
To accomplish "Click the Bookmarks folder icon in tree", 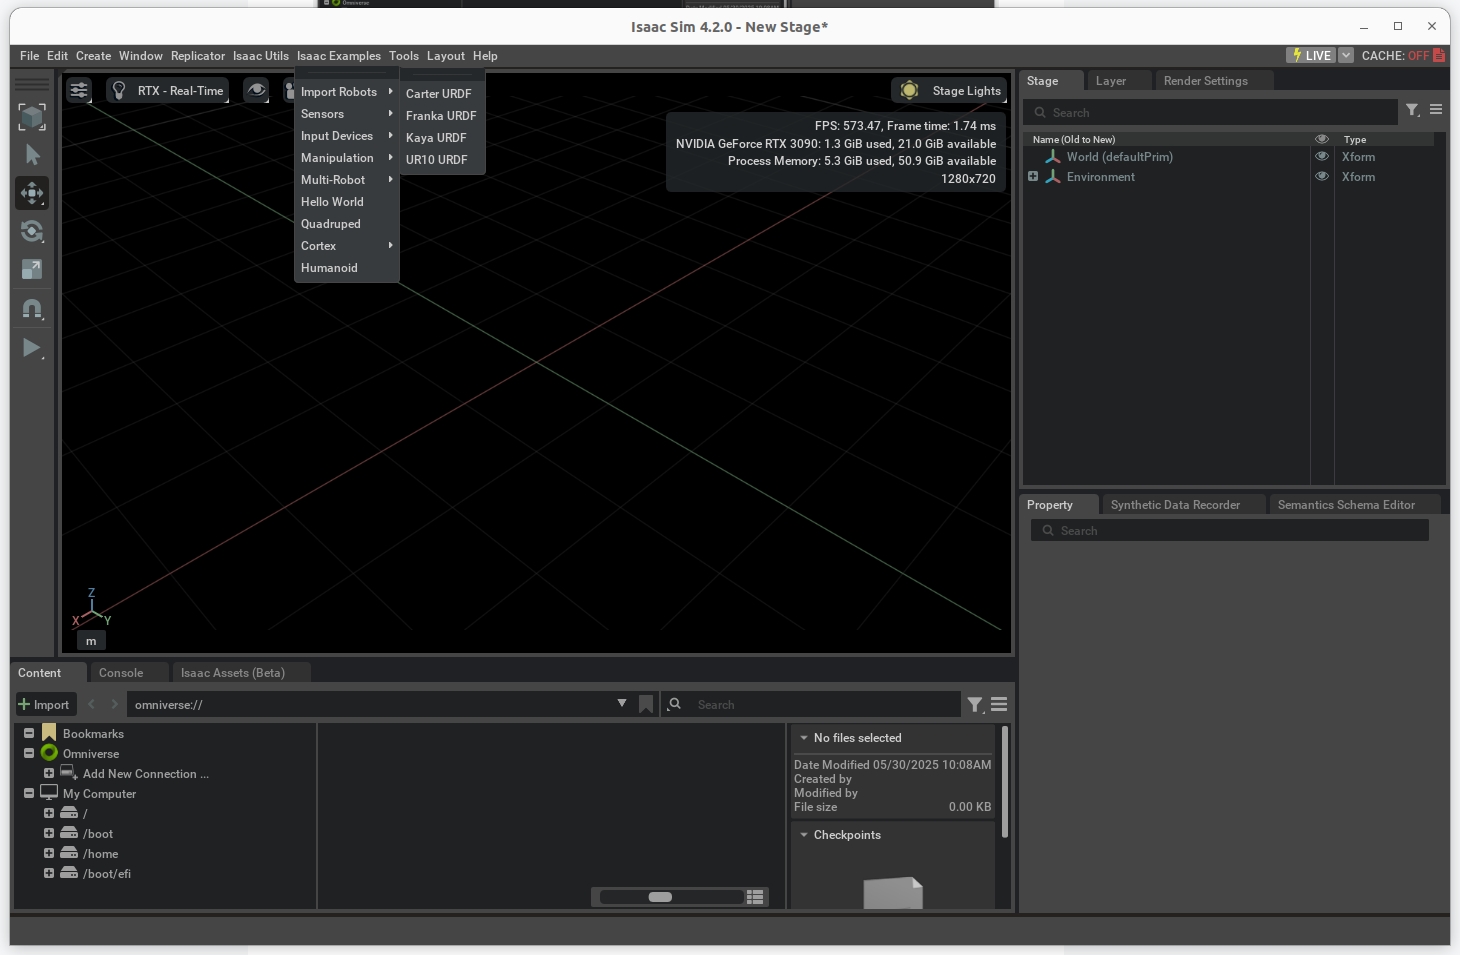I will (49, 733).
